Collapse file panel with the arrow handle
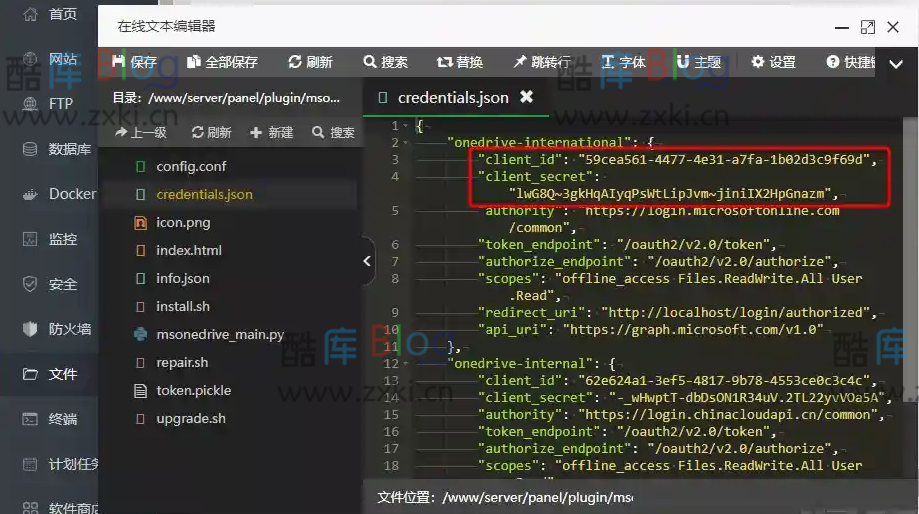 click(x=367, y=261)
